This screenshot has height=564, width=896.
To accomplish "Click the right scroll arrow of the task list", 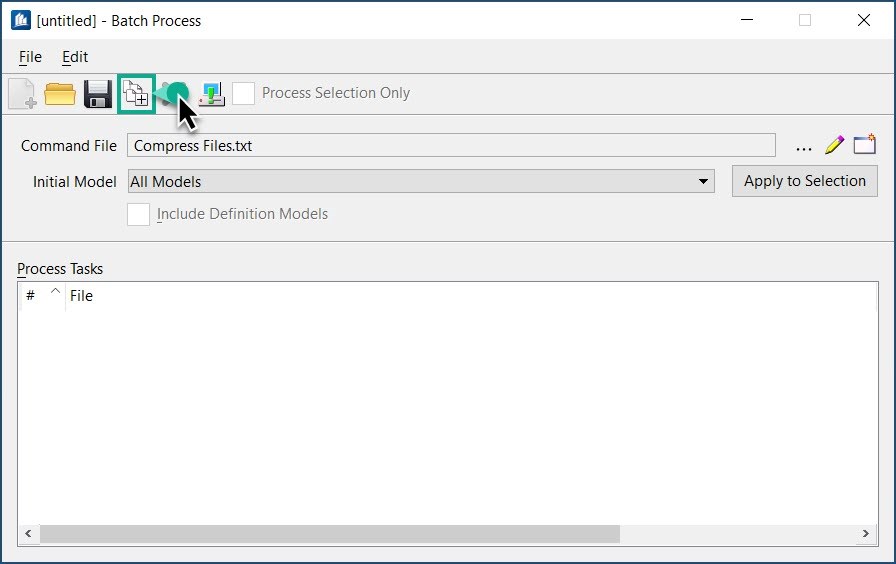I will pyautogui.click(x=866, y=535).
